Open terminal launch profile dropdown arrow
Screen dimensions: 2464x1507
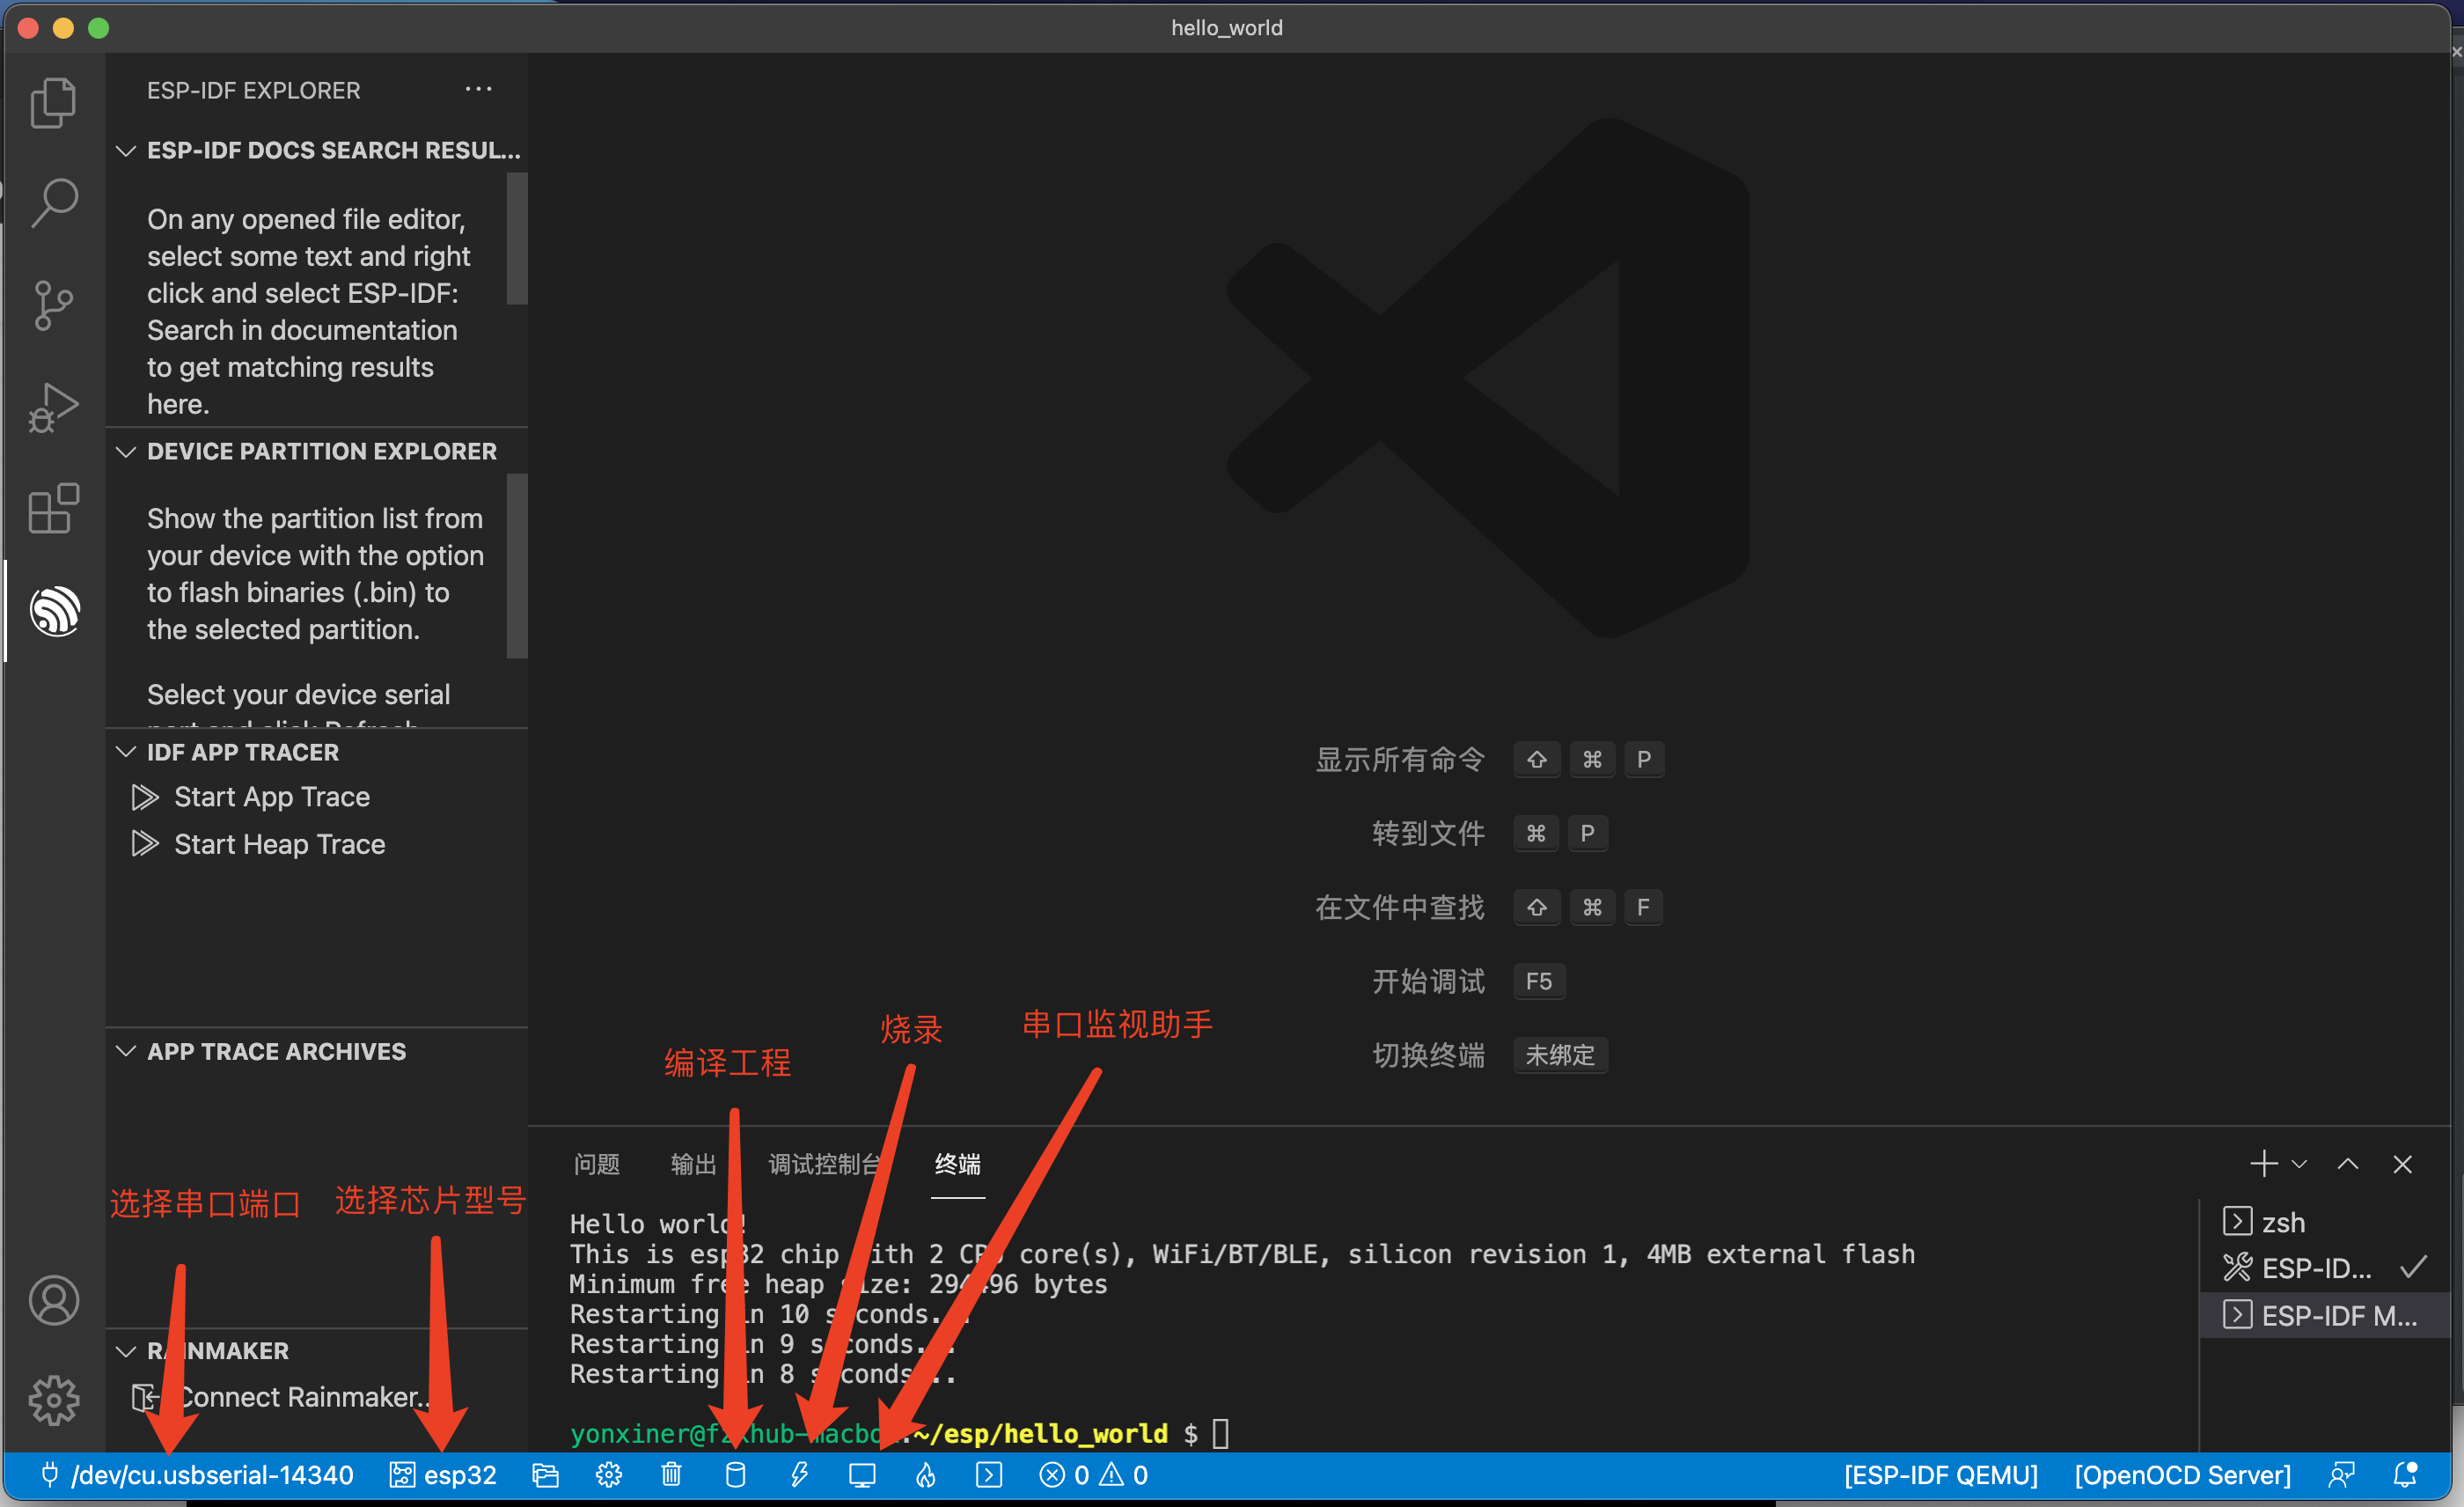2298,1163
